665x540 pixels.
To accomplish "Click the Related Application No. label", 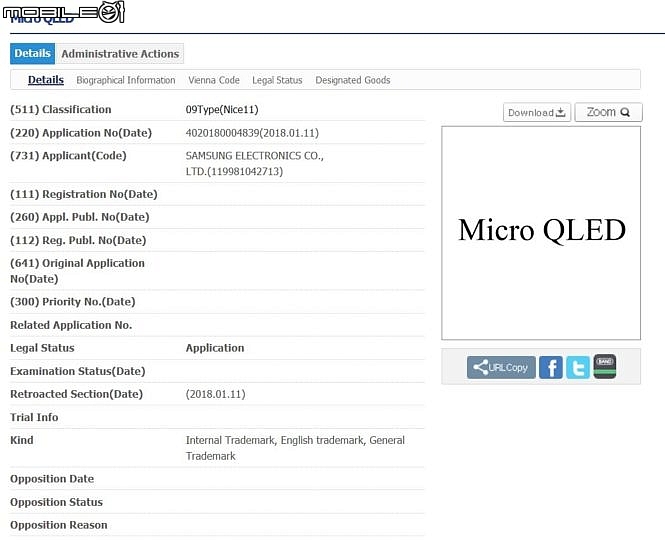I will coord(71,325).
